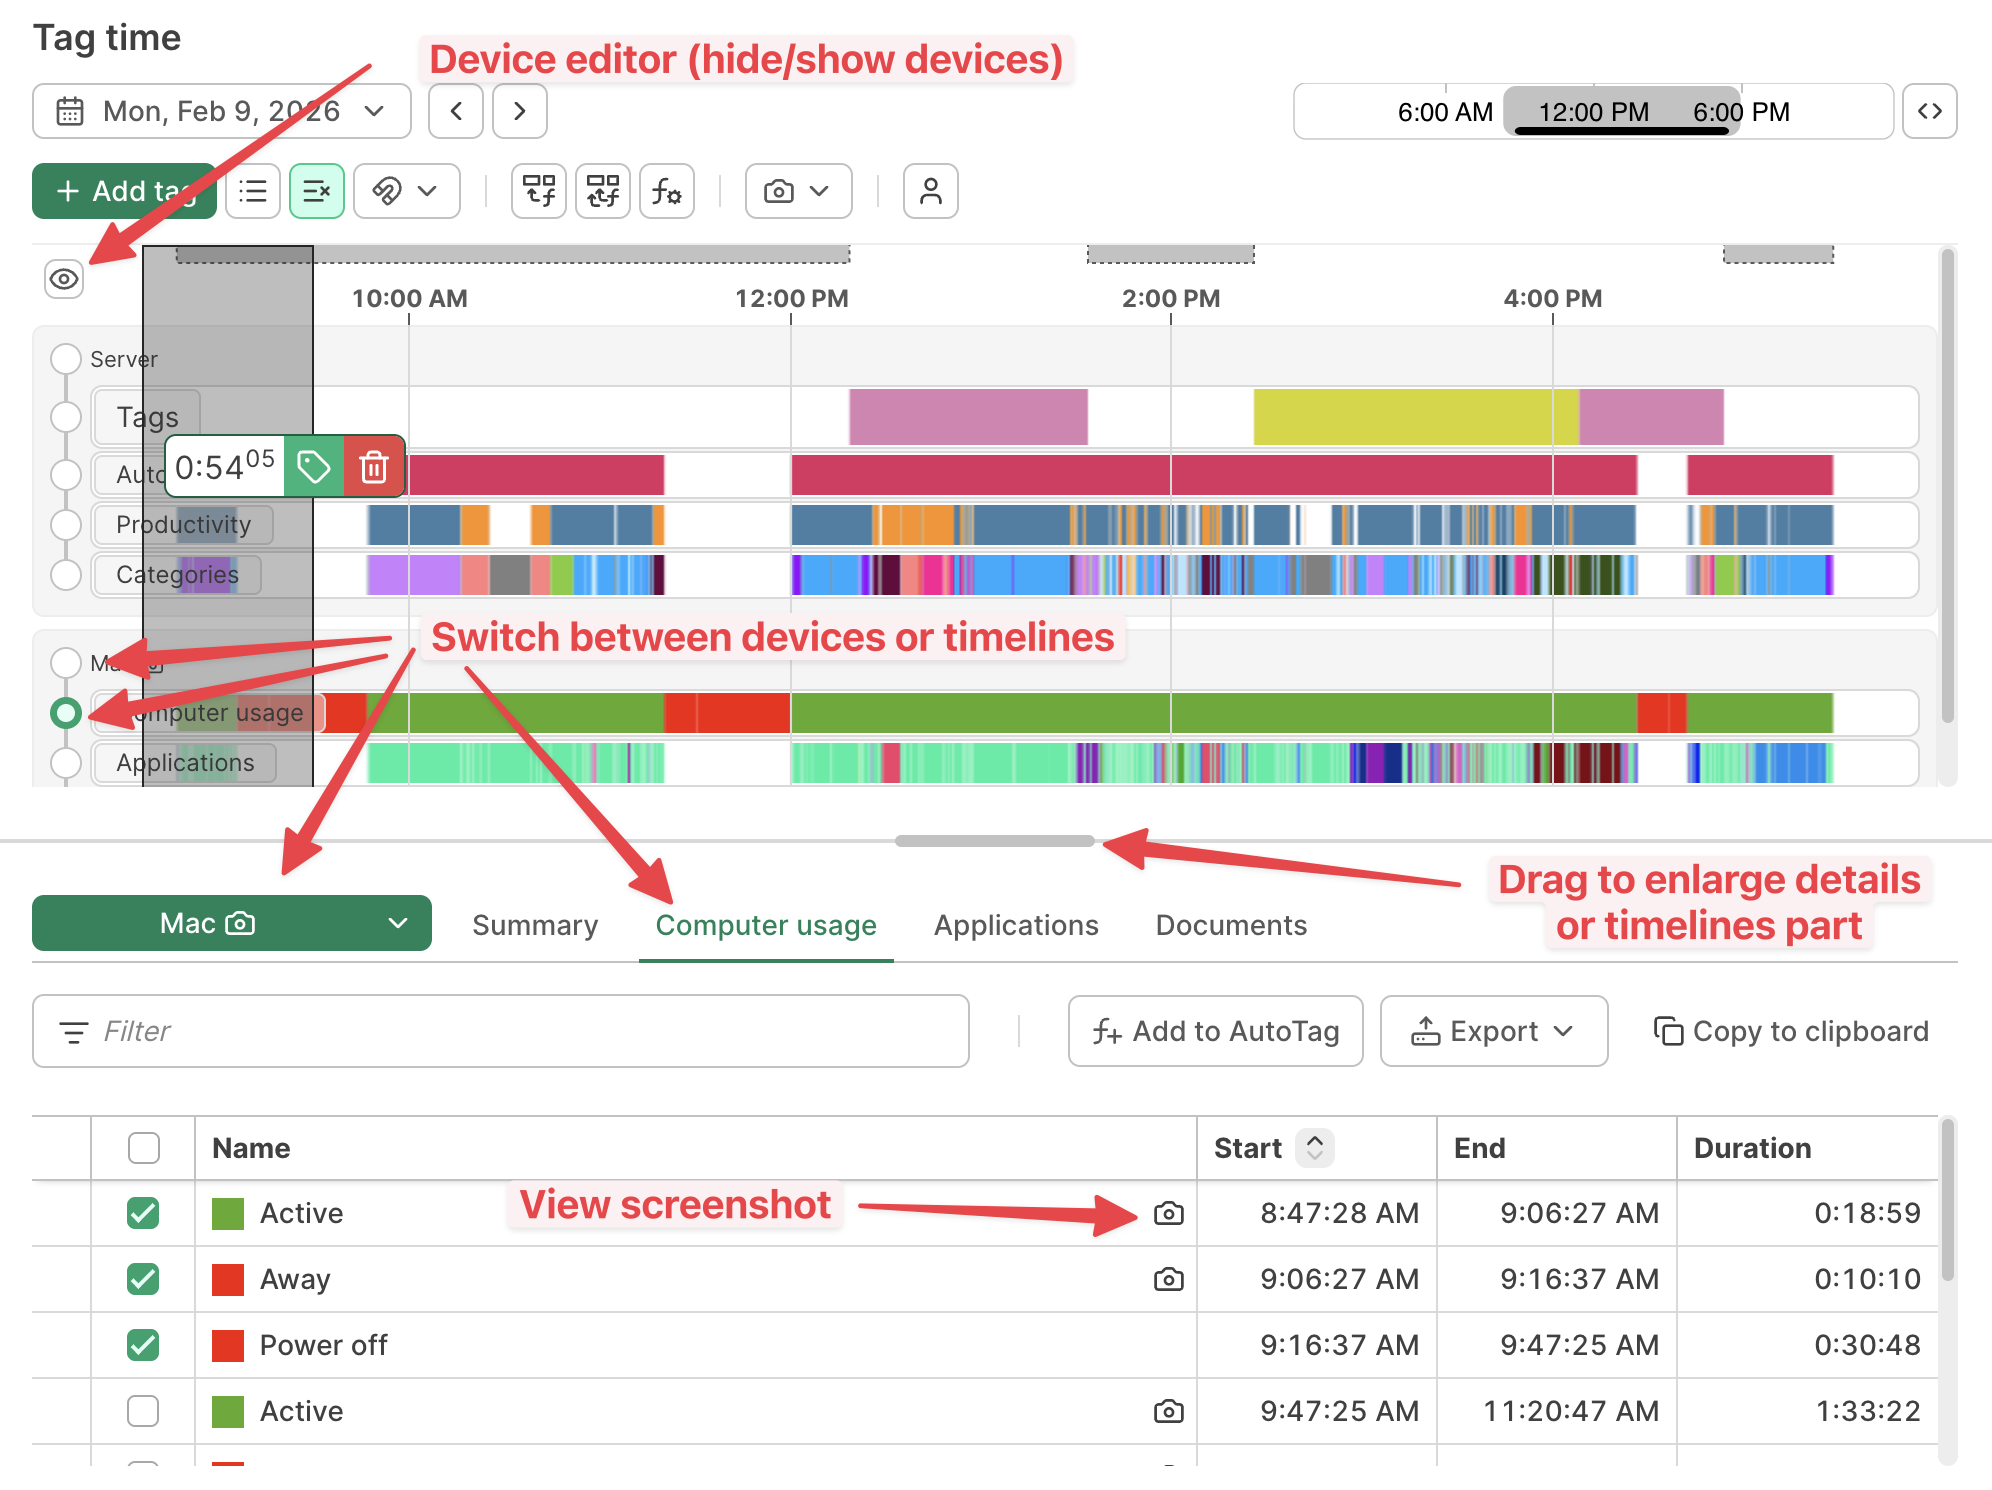
Task: Open the device editor eye icon
Action: pos(64,279)
